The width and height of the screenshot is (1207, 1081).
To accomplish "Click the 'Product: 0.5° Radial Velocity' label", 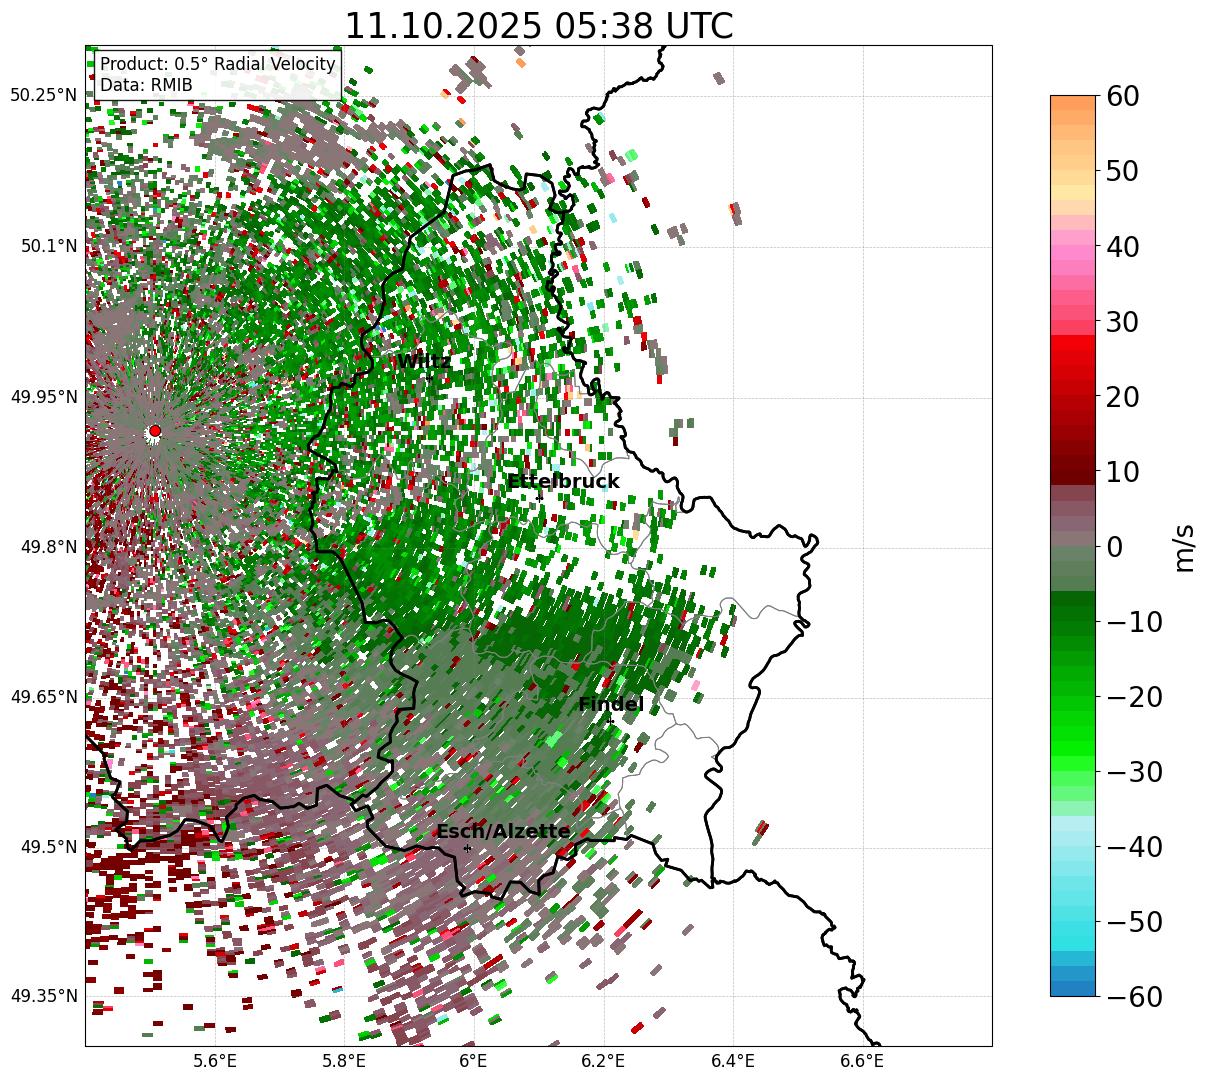I will 218,64.
